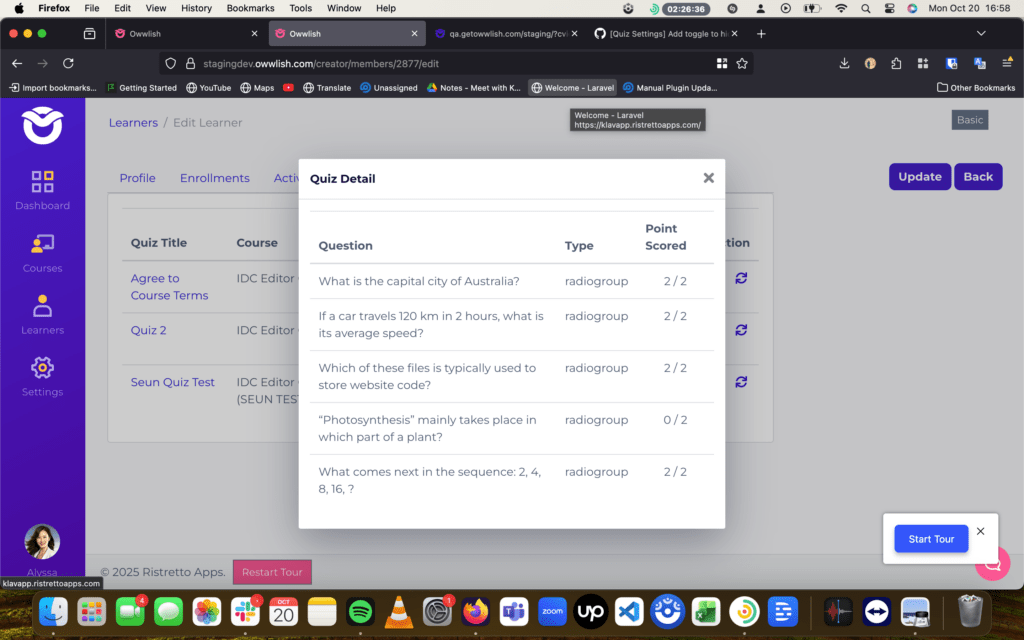Switch to the Enrollments tab

click(x=214, y=178)
